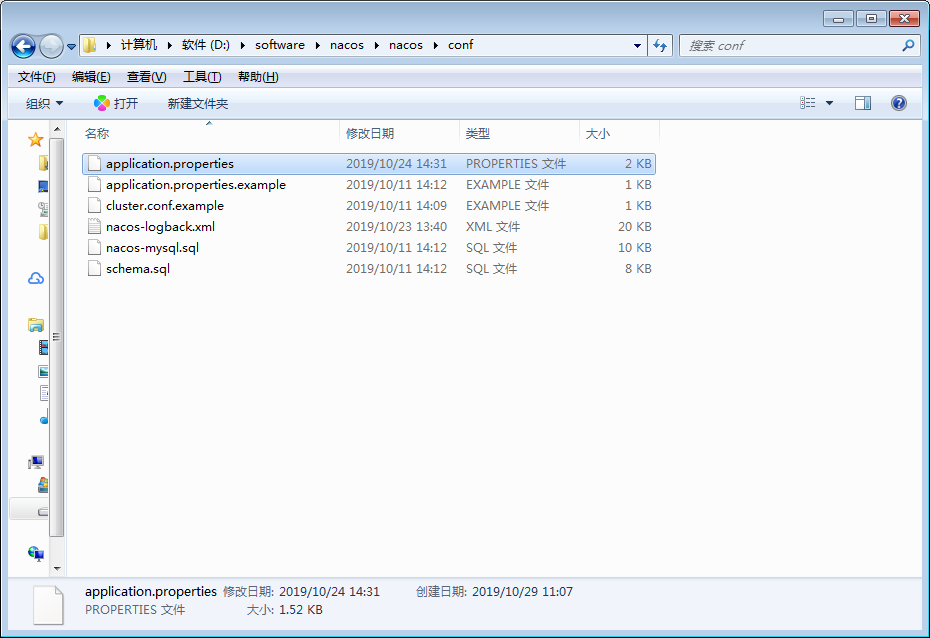
Task: Expand the arrow between nacos and nacos
Action: coord(376,45)
